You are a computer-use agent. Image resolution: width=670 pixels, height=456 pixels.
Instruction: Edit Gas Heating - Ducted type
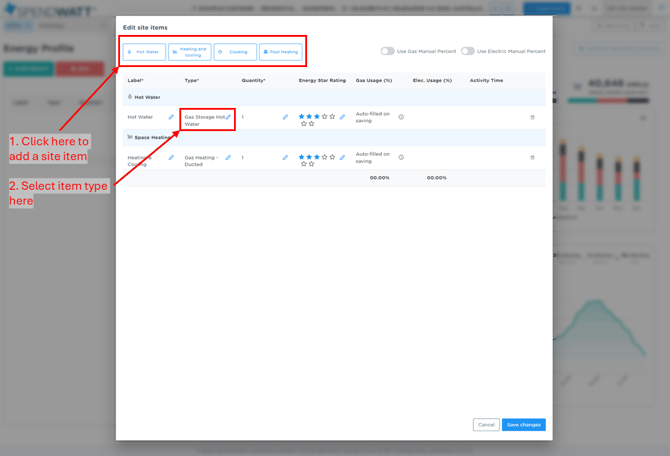pyautogui.click(x=228, y=157)
